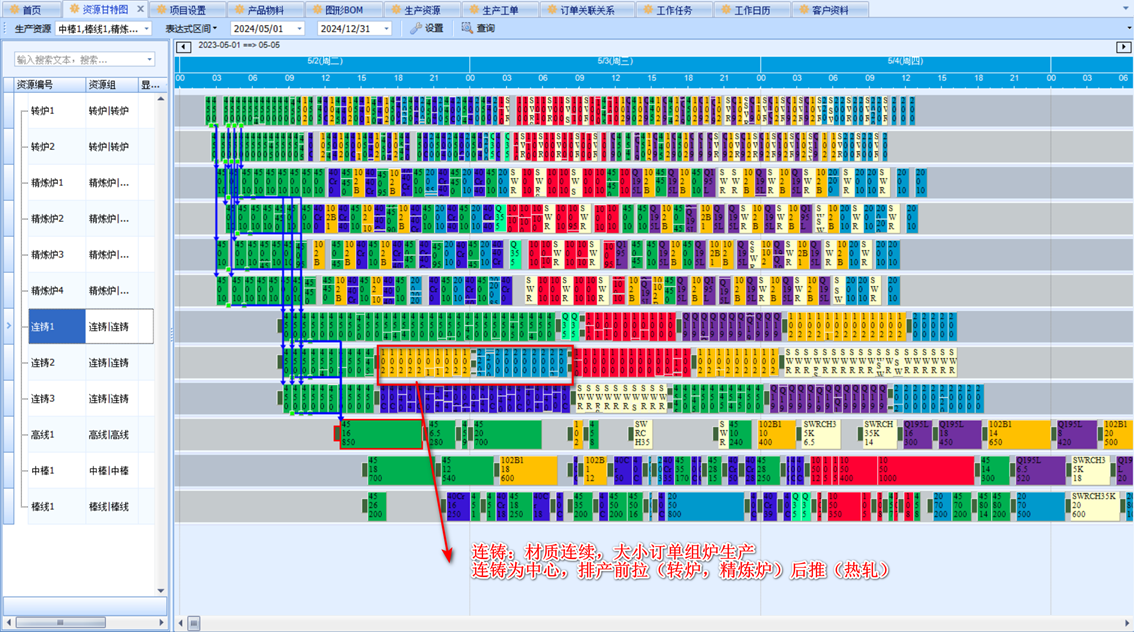
Task: Select the 精炼炉3 resource row
Action: point(48,255)
